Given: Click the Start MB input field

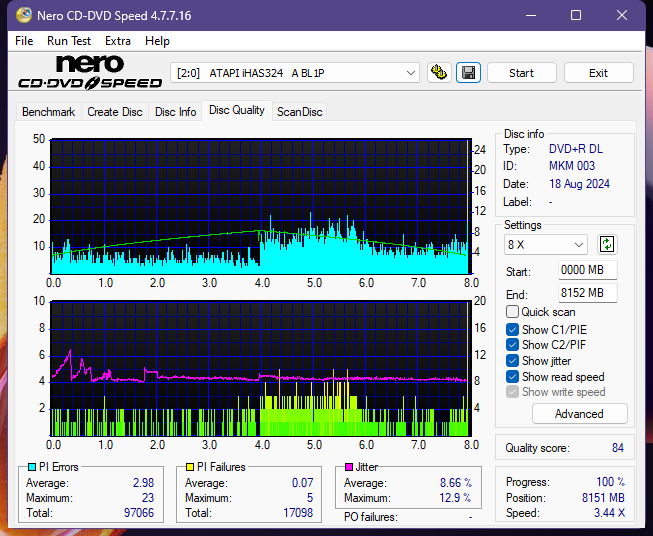Looking at the screenshot, I should [x=587, y=270].
